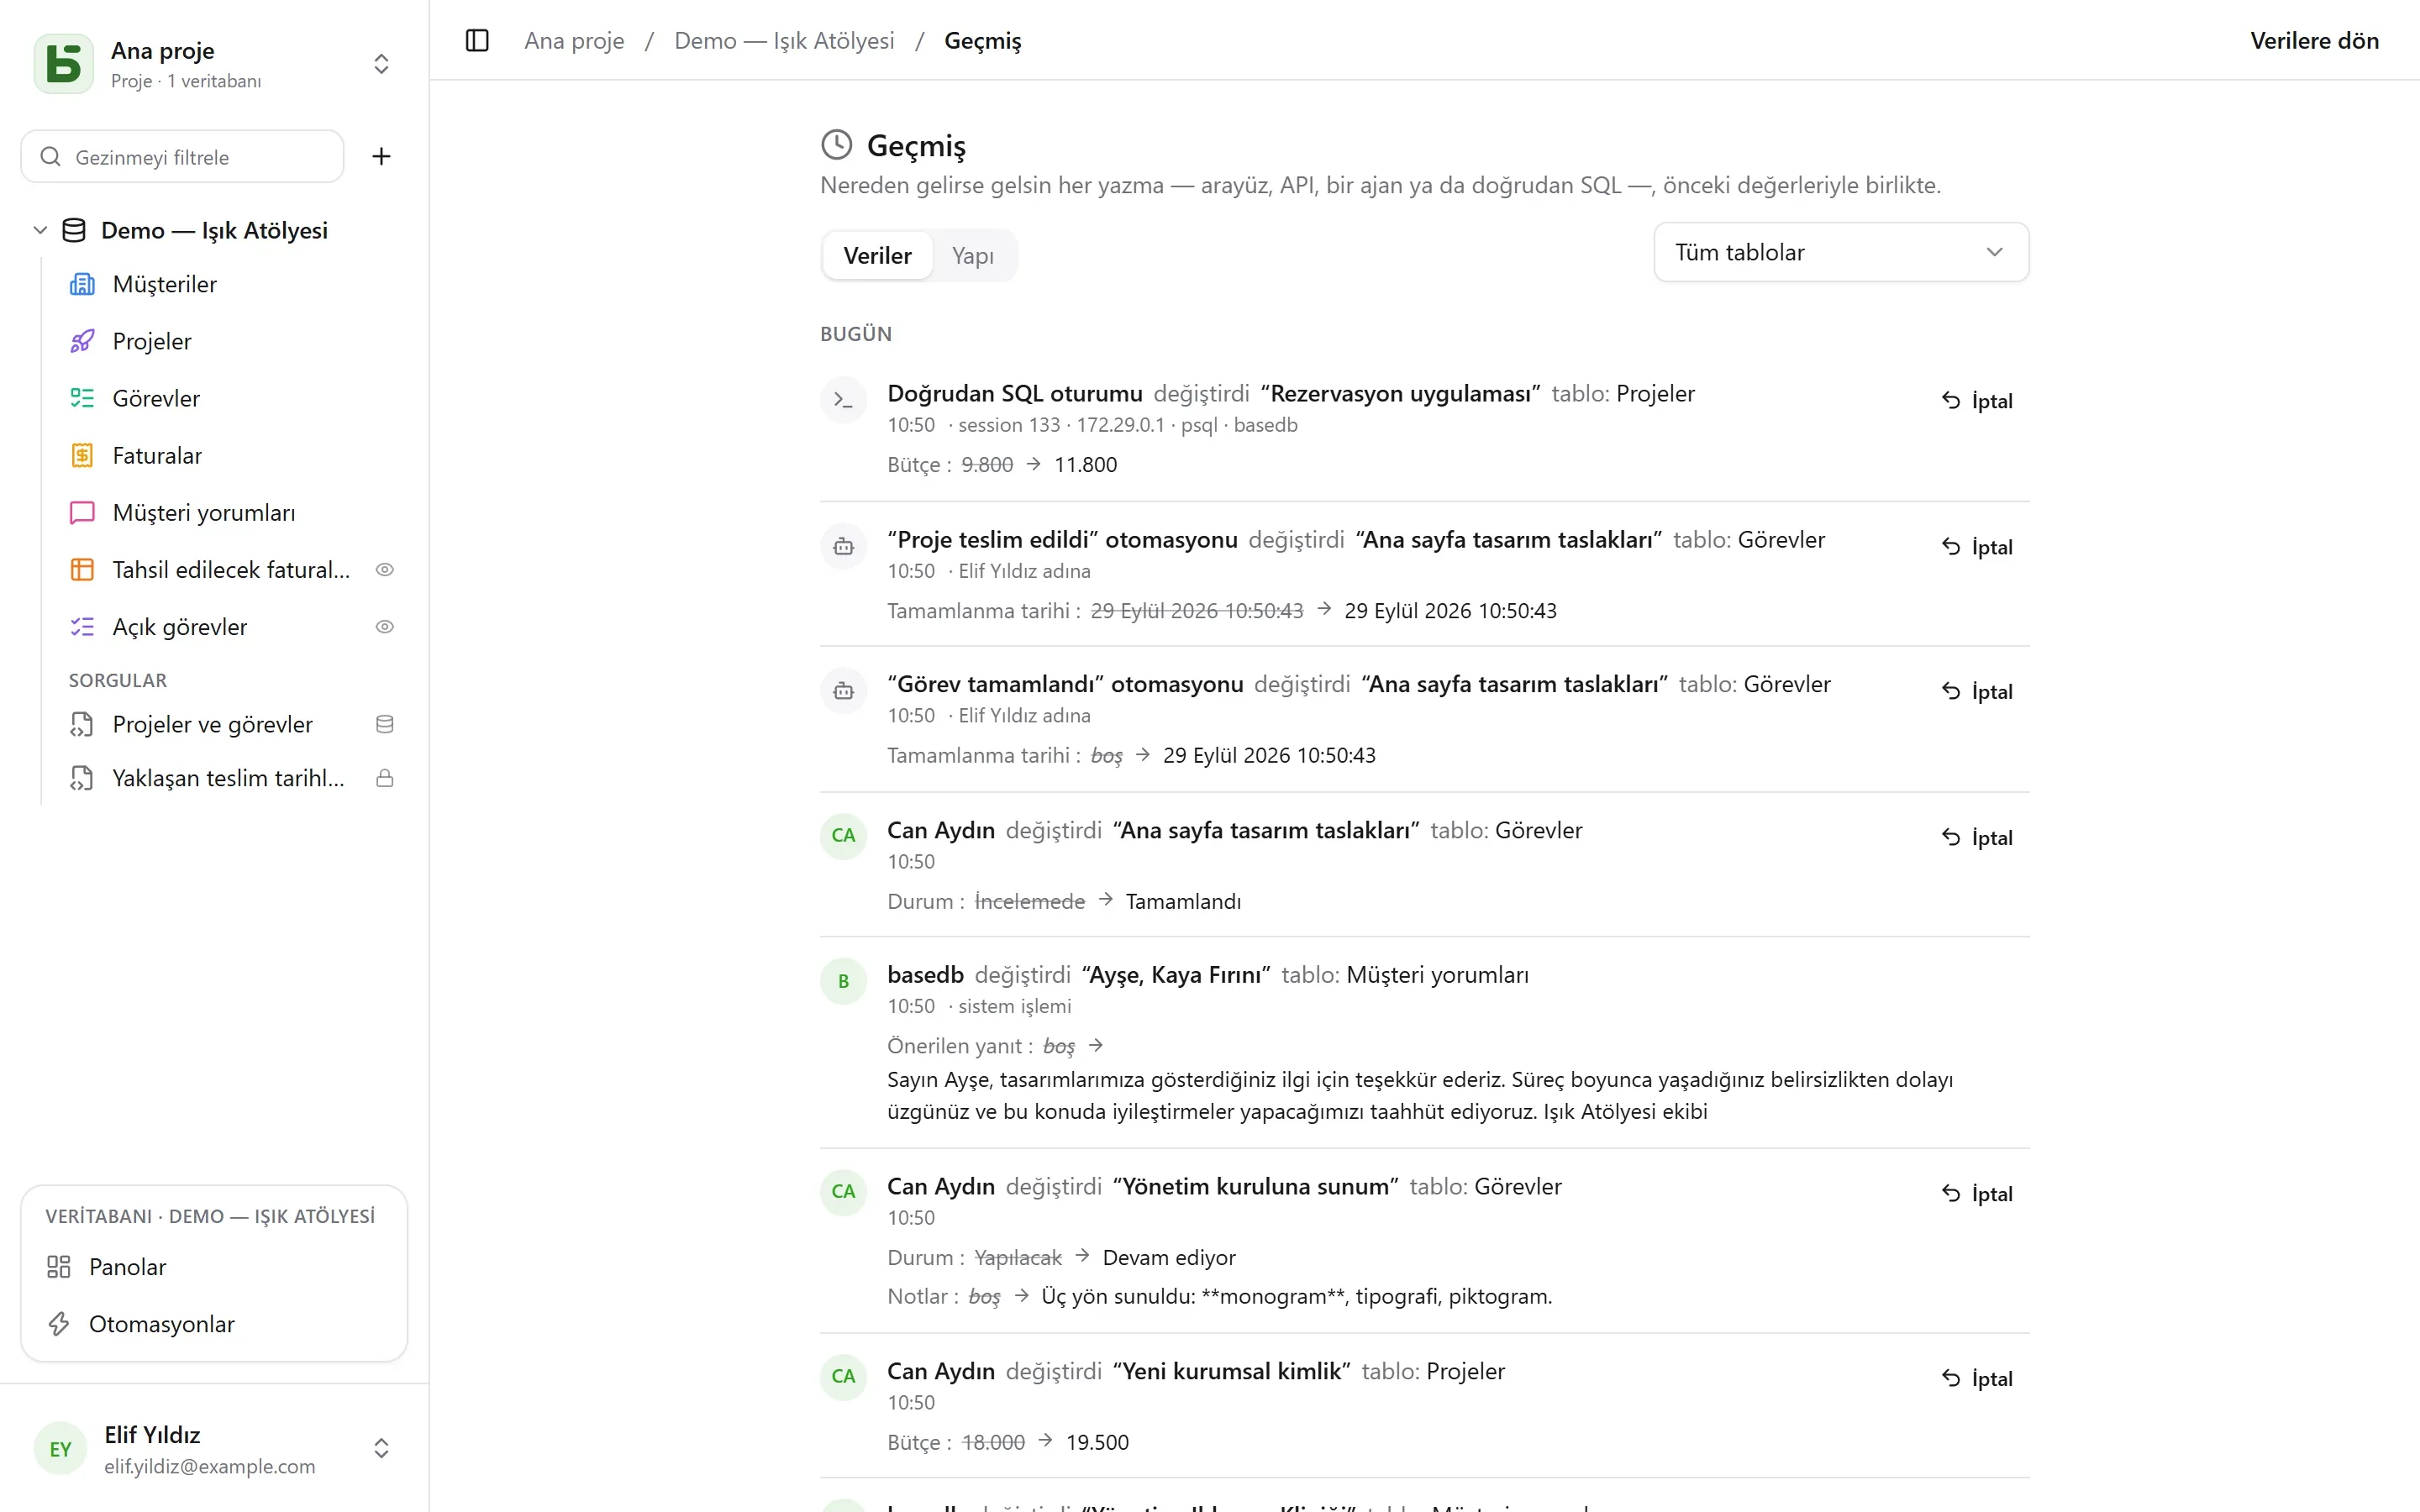Click the rocket icon for Projeler
The image size is (2420, 1512).
click(x=82, y=341)
